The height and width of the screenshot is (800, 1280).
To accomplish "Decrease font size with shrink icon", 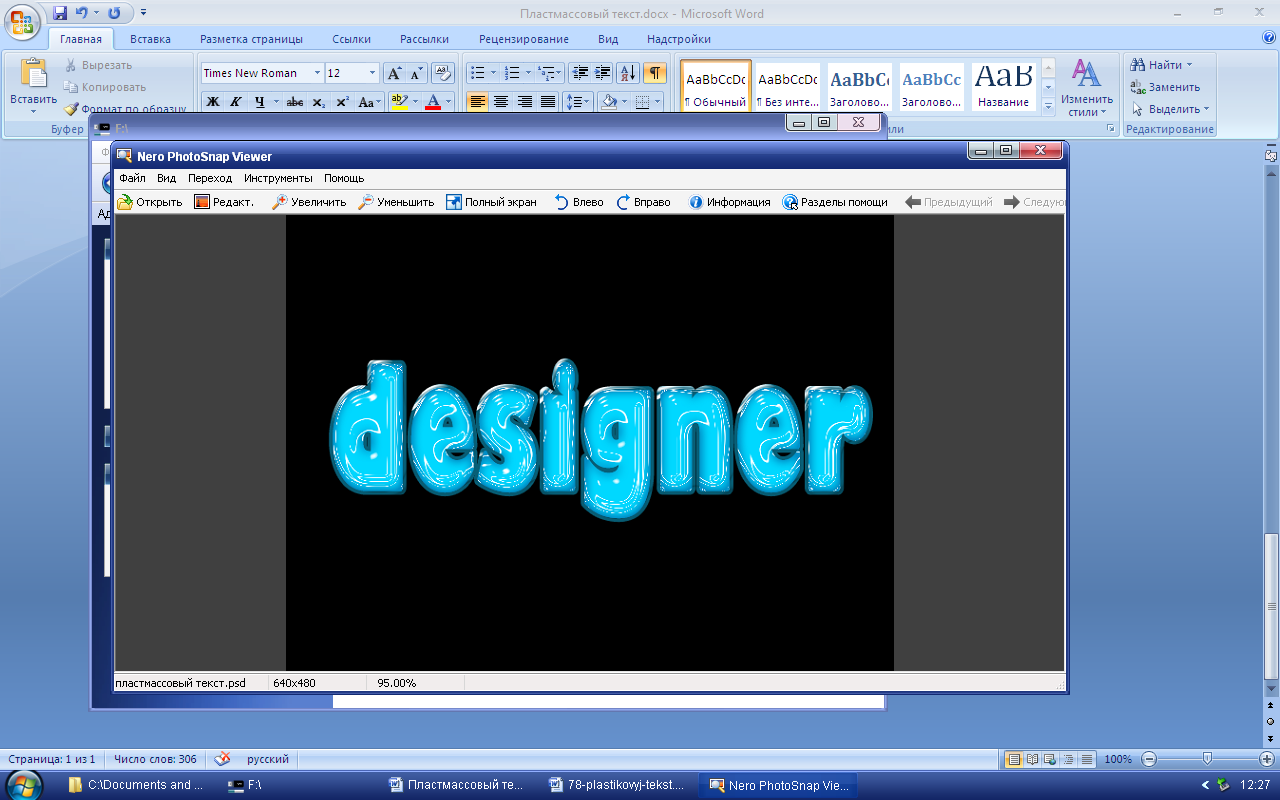I will click(417, 73).
